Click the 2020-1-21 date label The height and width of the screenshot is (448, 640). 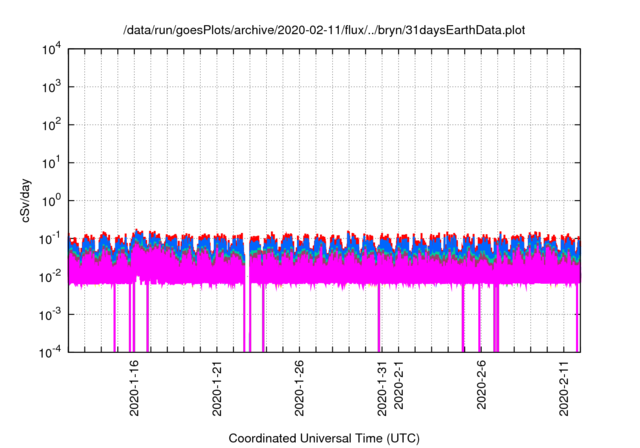(217, 388)
